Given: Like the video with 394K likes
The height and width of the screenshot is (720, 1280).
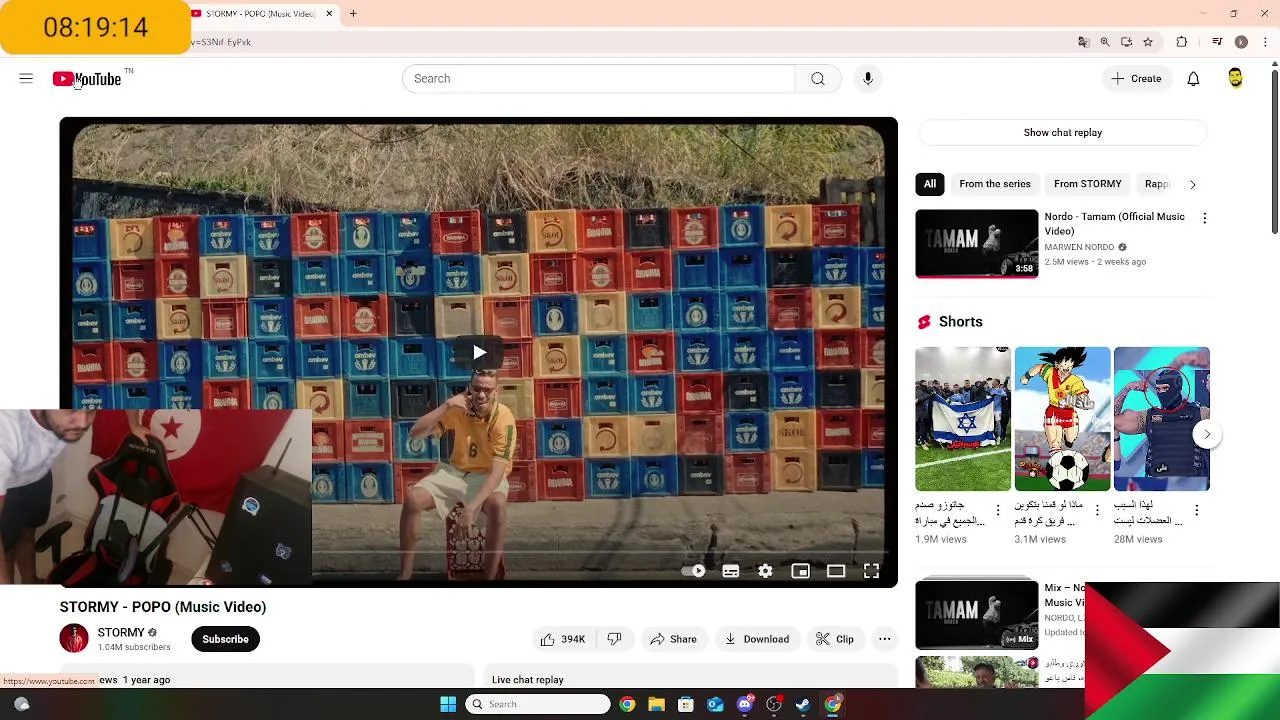Looking at the screenshot, I should (563, 639).
